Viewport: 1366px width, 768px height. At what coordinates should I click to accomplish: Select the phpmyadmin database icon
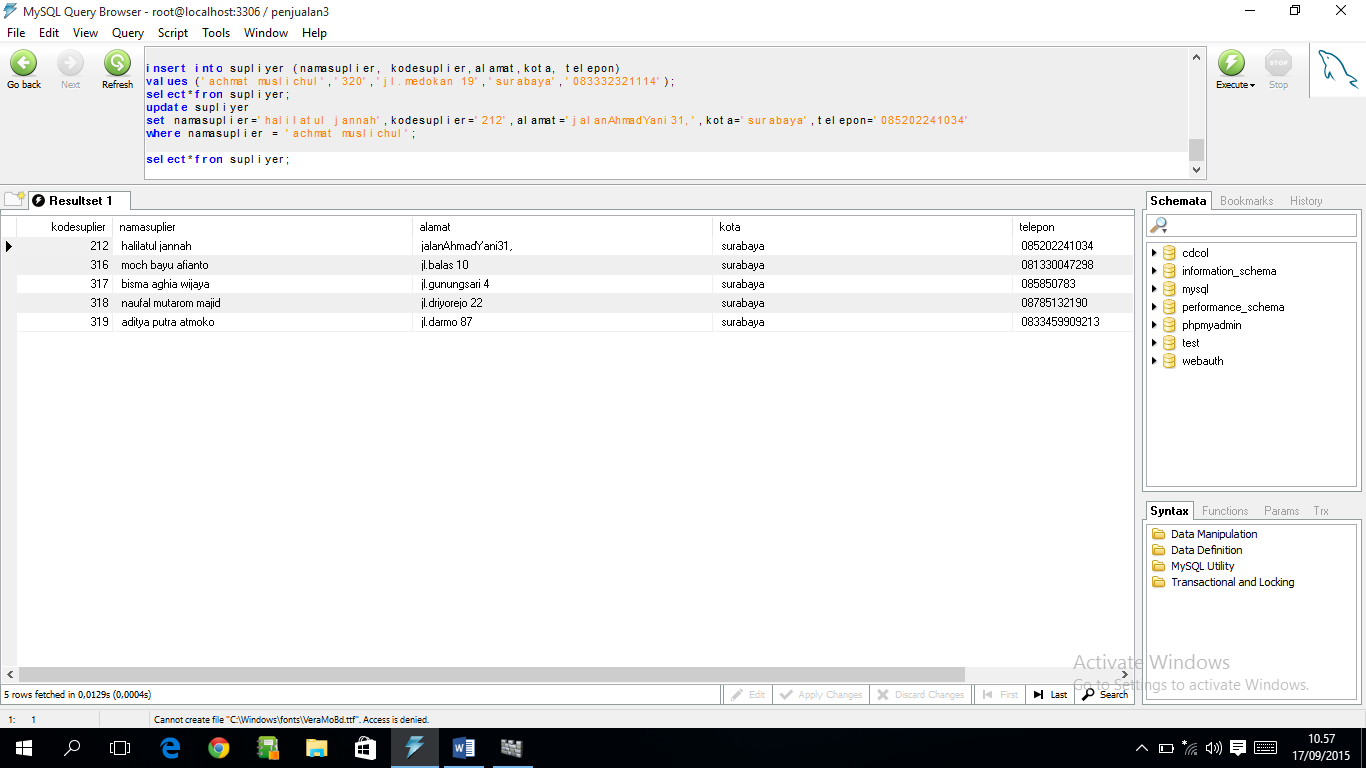point(1169,325)
